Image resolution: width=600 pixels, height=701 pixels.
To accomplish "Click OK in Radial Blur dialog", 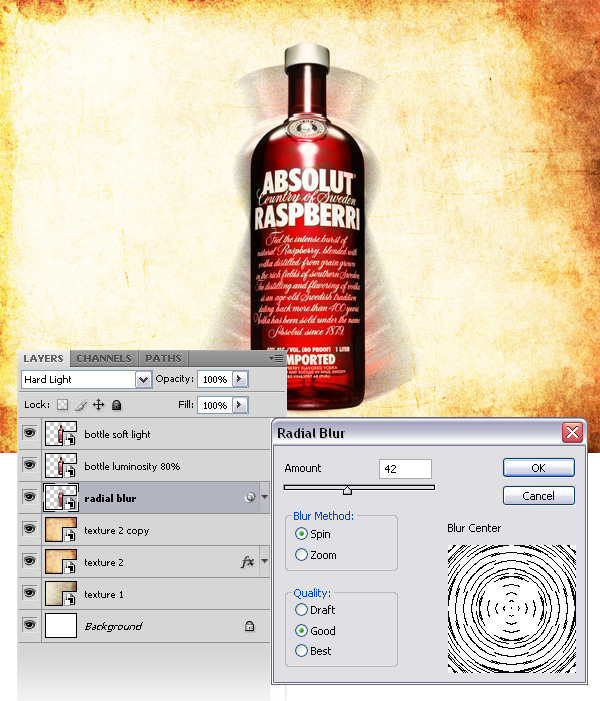I will pos(538,468).
